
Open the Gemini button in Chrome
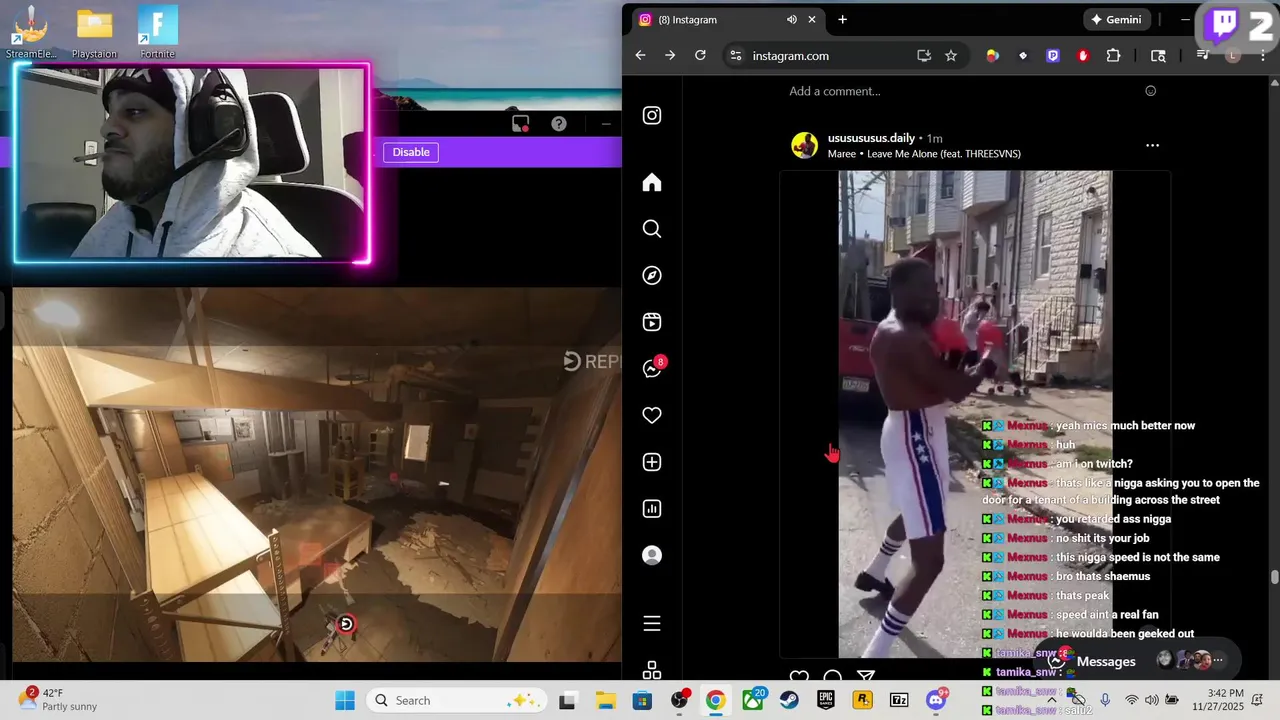tap(1117, 20)
